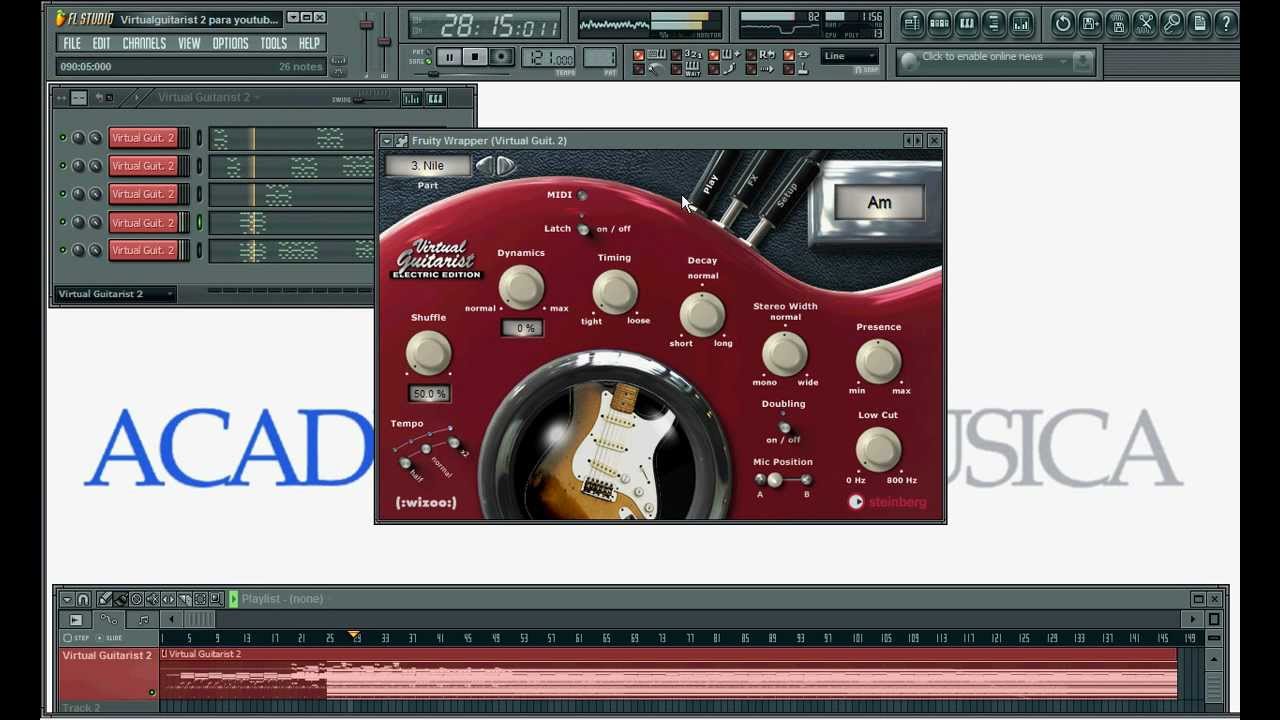Image resolution: width=1280 pixels, height=720 pixels.
Task: Mute the third Virtual Guit. 2 channel
Action: pos(63,194)
